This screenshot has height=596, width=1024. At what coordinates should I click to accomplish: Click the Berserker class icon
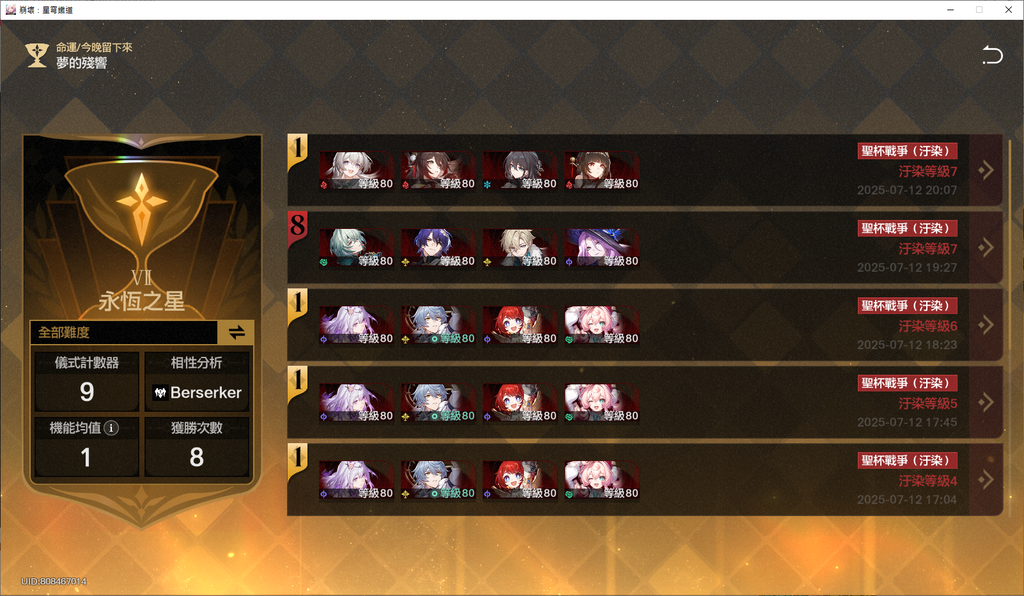click(x=160, y=392)
